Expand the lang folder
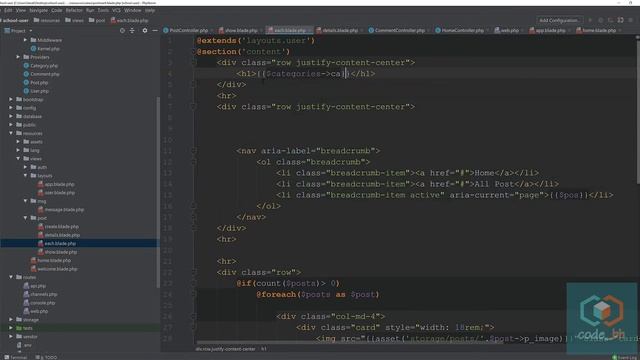640x360 pixels. tap(18, 150)
